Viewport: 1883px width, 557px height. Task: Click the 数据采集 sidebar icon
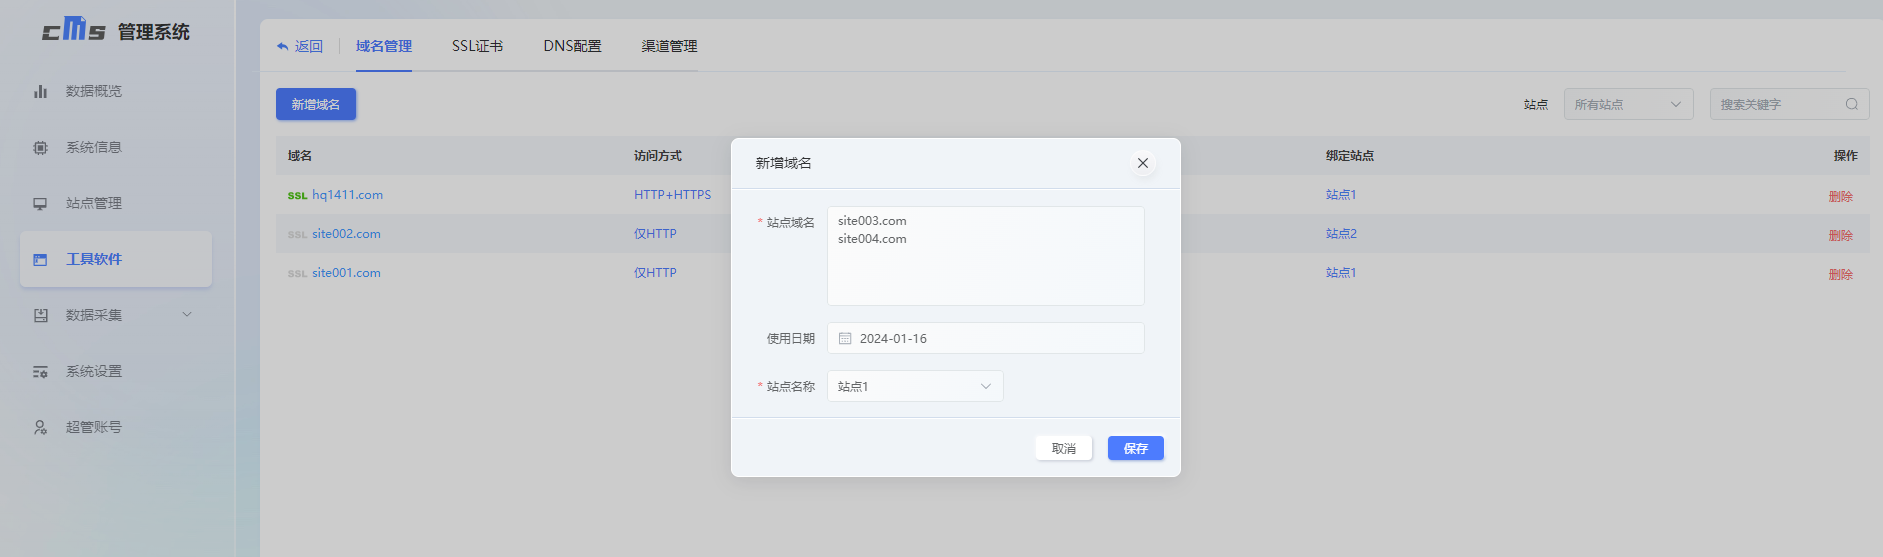tap(40, 315)
